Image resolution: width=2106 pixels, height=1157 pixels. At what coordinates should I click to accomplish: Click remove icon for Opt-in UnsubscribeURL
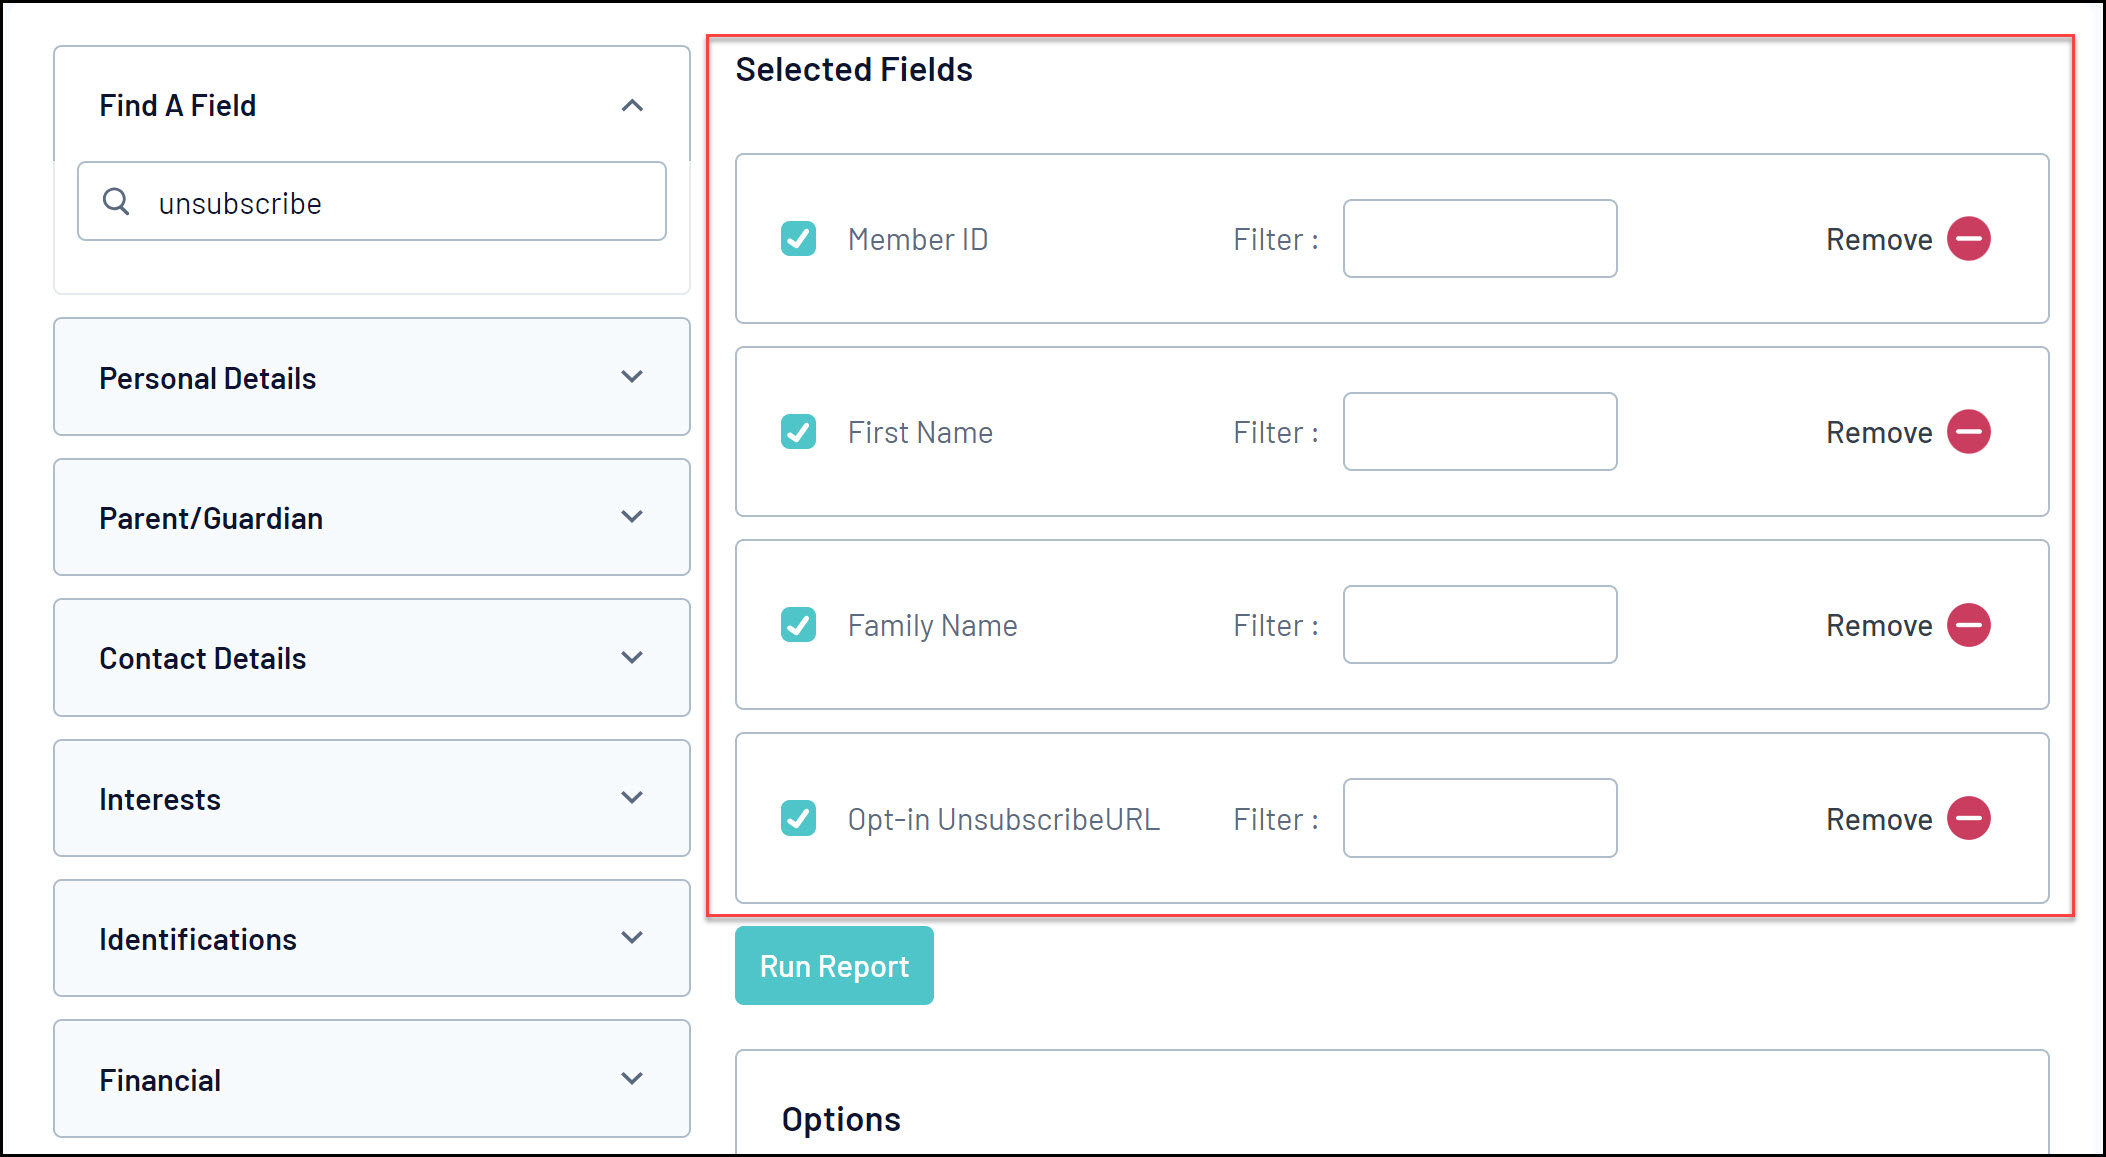click(x=1968, y=818)
